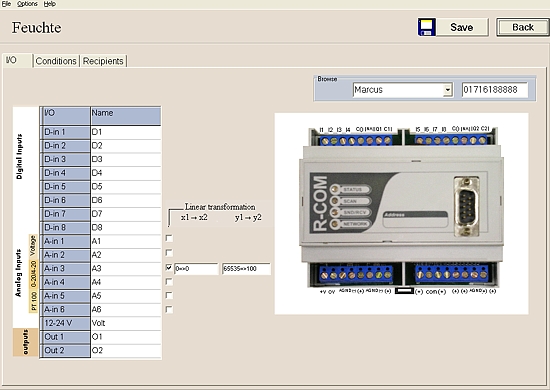Screen dimensions: 550x390
Task: Select the D-in 1 row header
Action: [x=65, y=132]
